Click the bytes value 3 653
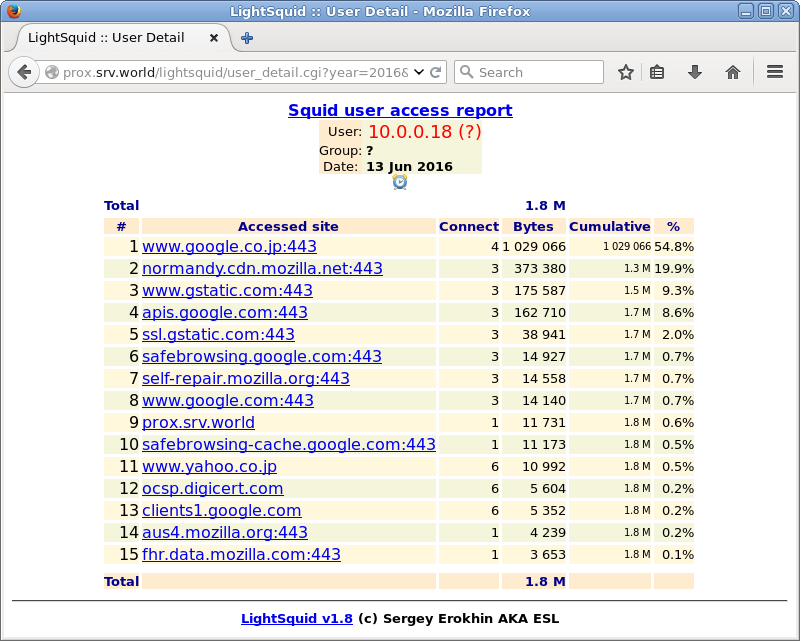Screen dimensions: 800x641 548,554
